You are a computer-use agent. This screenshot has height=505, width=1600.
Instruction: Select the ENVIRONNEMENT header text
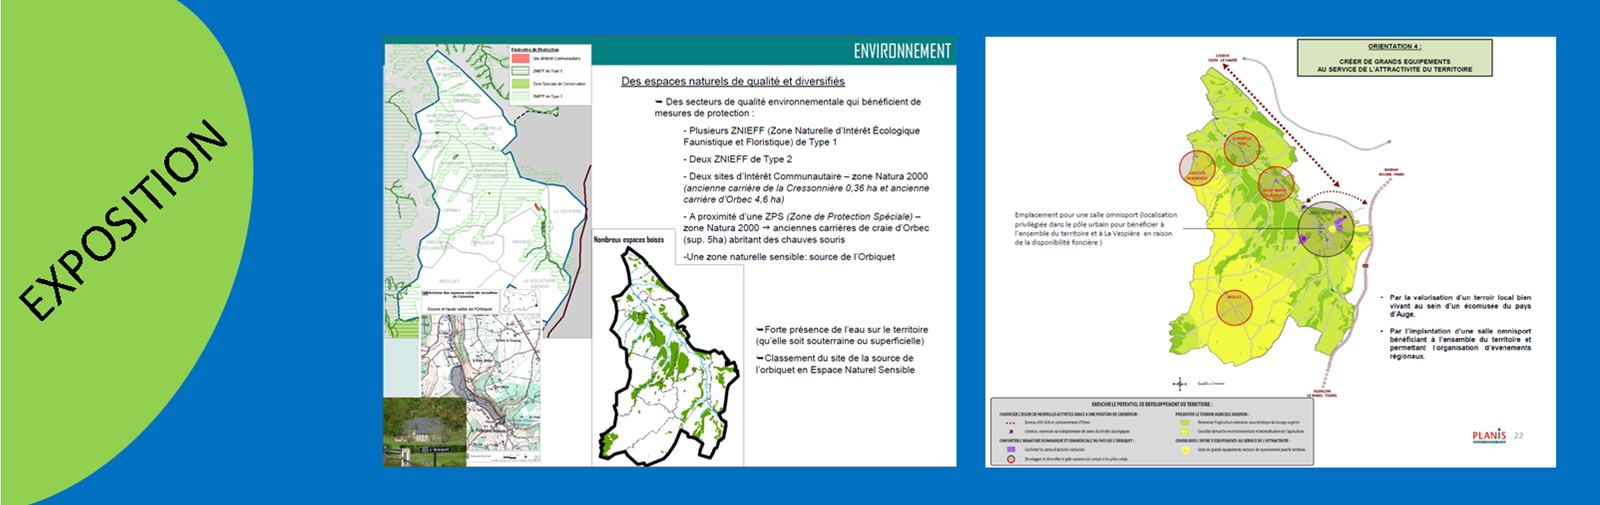click(x=902, y=51)
